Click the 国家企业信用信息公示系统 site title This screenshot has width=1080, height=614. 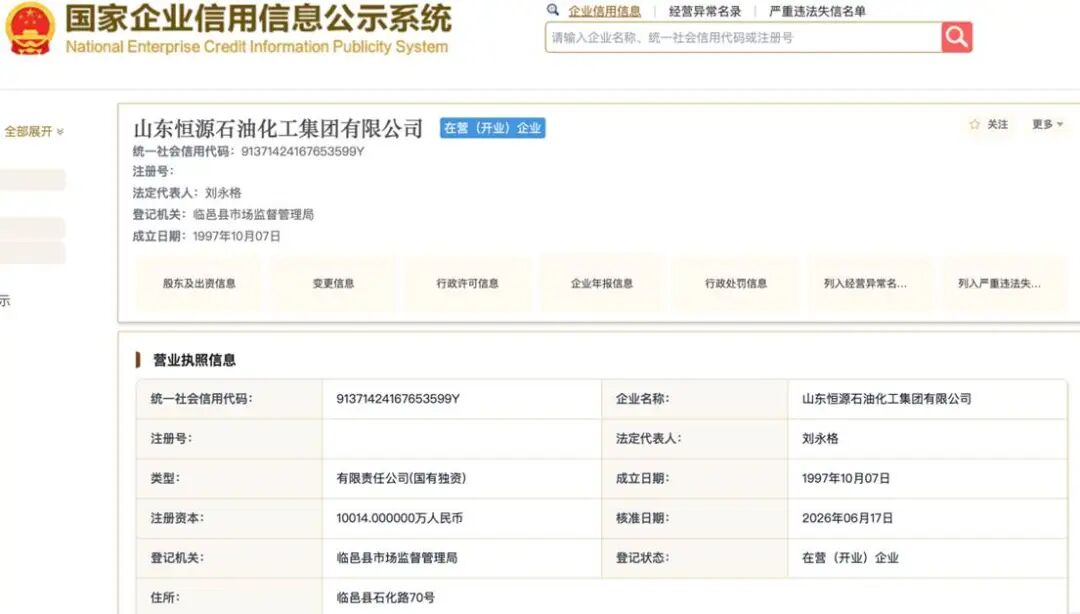[258, 19]
